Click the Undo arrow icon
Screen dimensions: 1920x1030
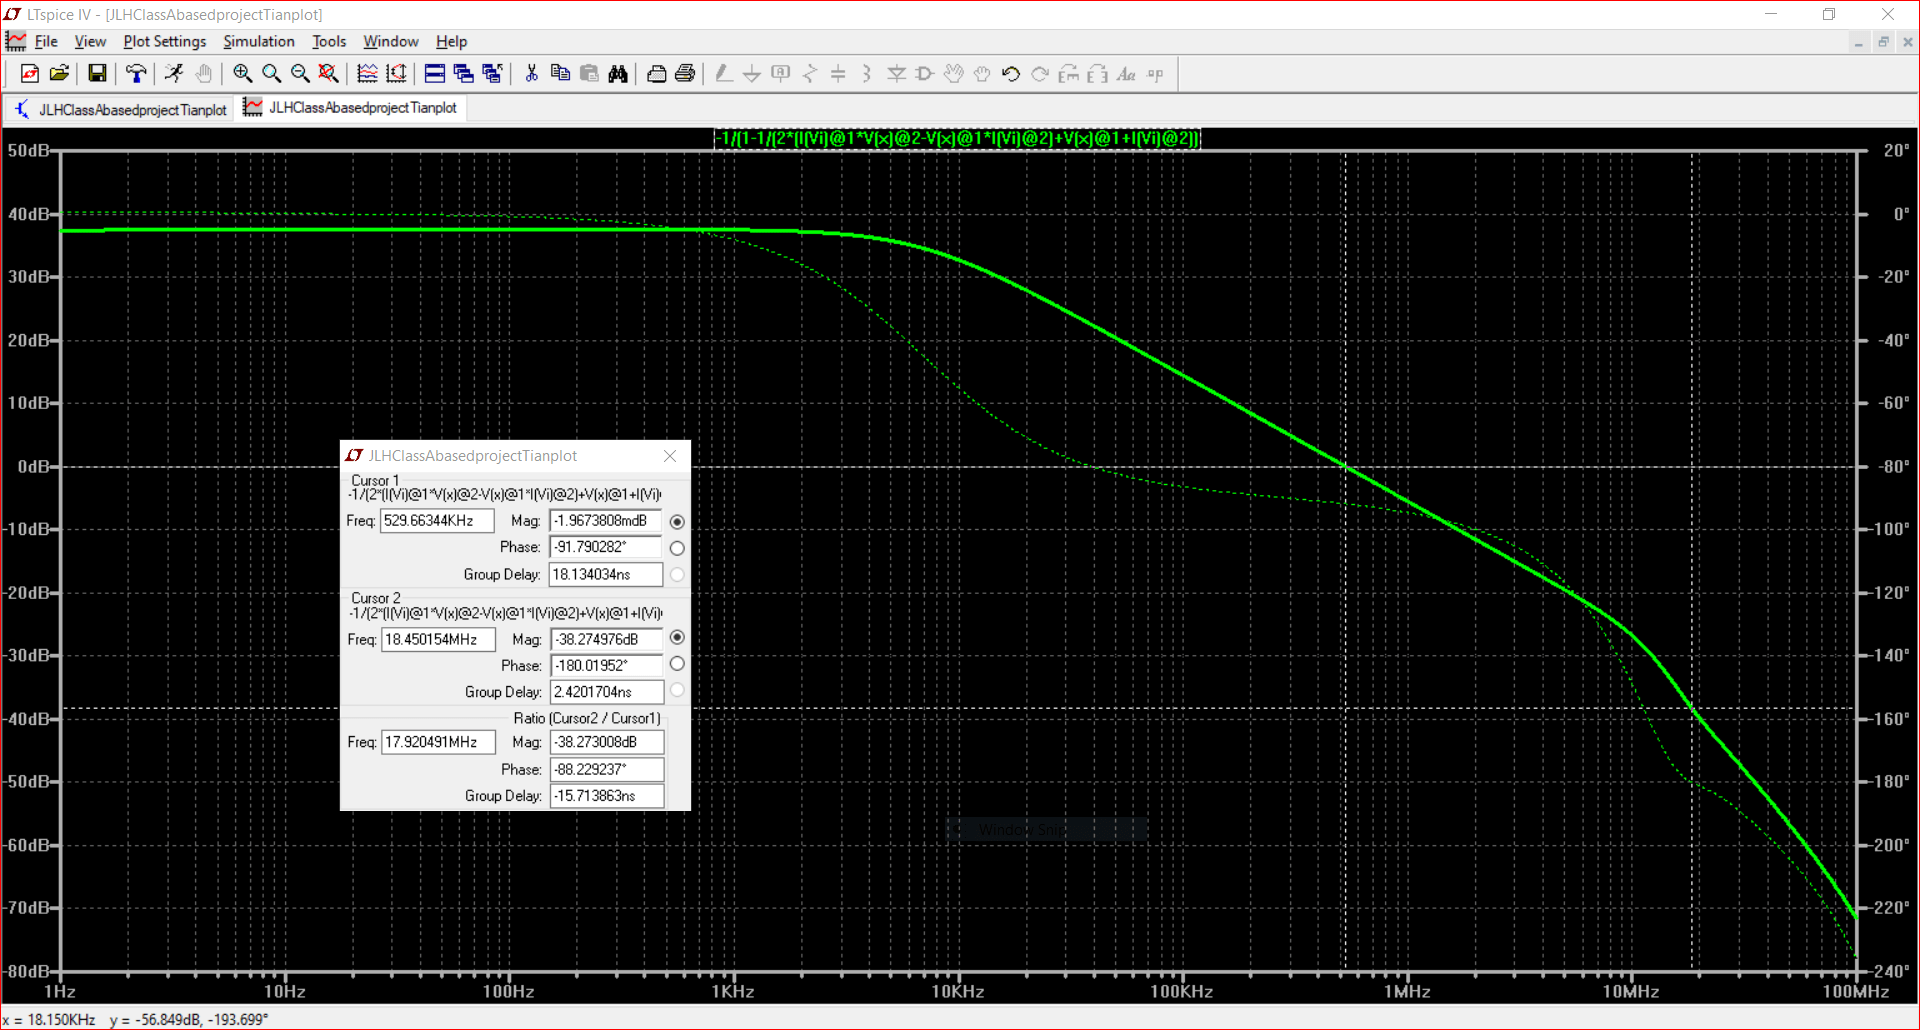point(1011,74)
